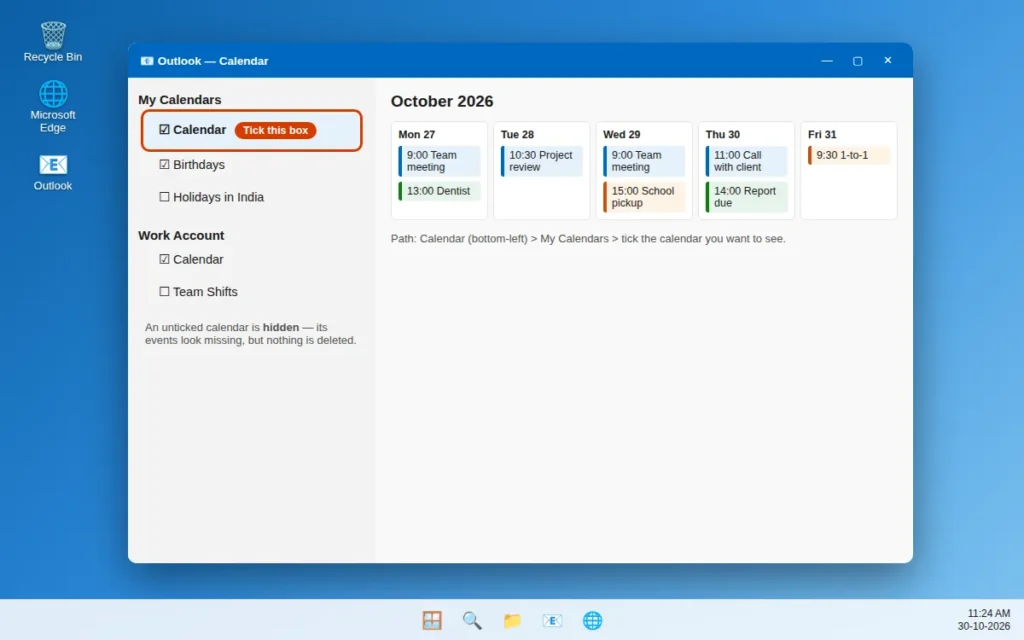
Task: Open the 11:00 Call with client event
Action: 746,161
